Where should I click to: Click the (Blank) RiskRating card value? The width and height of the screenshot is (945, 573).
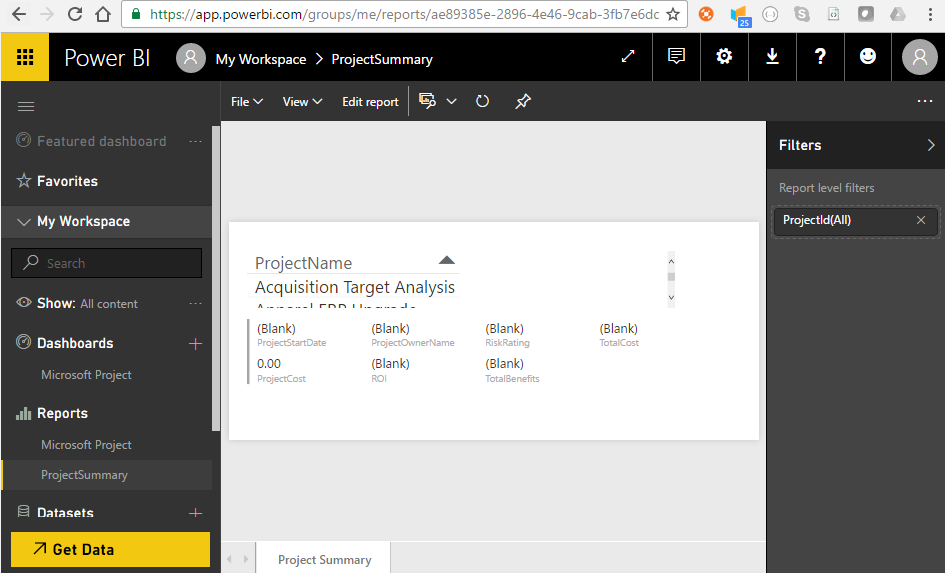click(504, 328)
